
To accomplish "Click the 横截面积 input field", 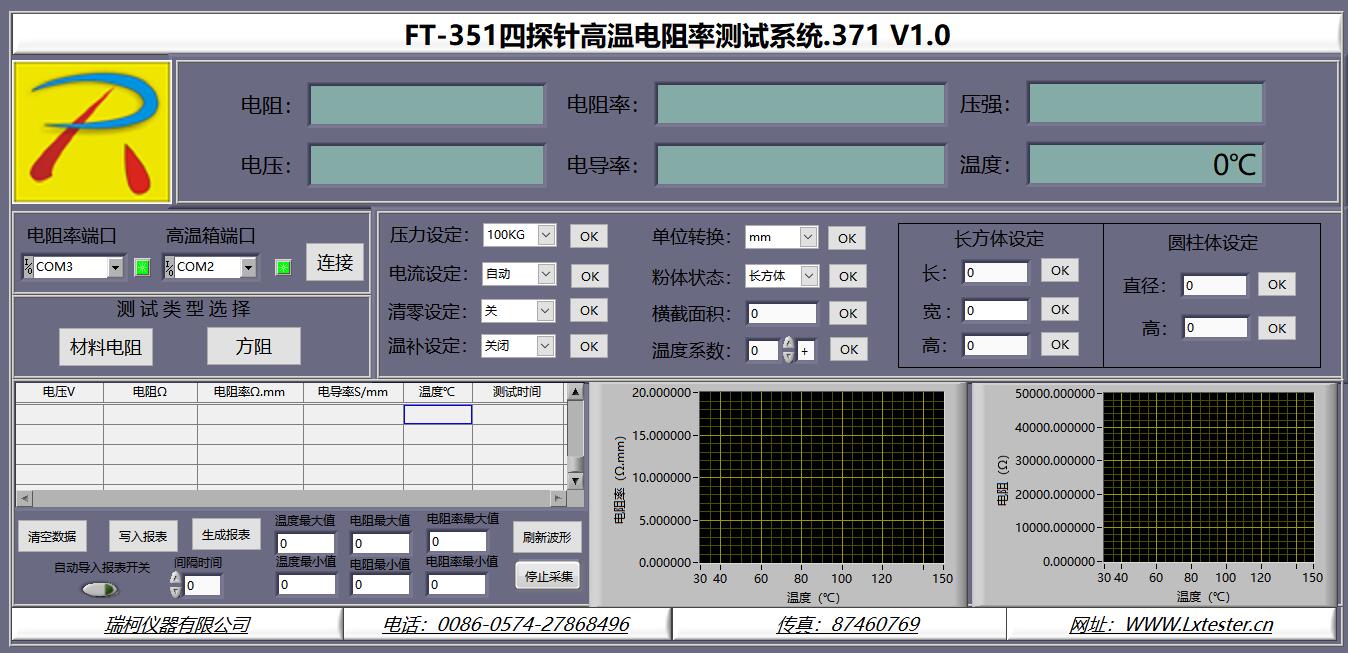I will [781, 313].
